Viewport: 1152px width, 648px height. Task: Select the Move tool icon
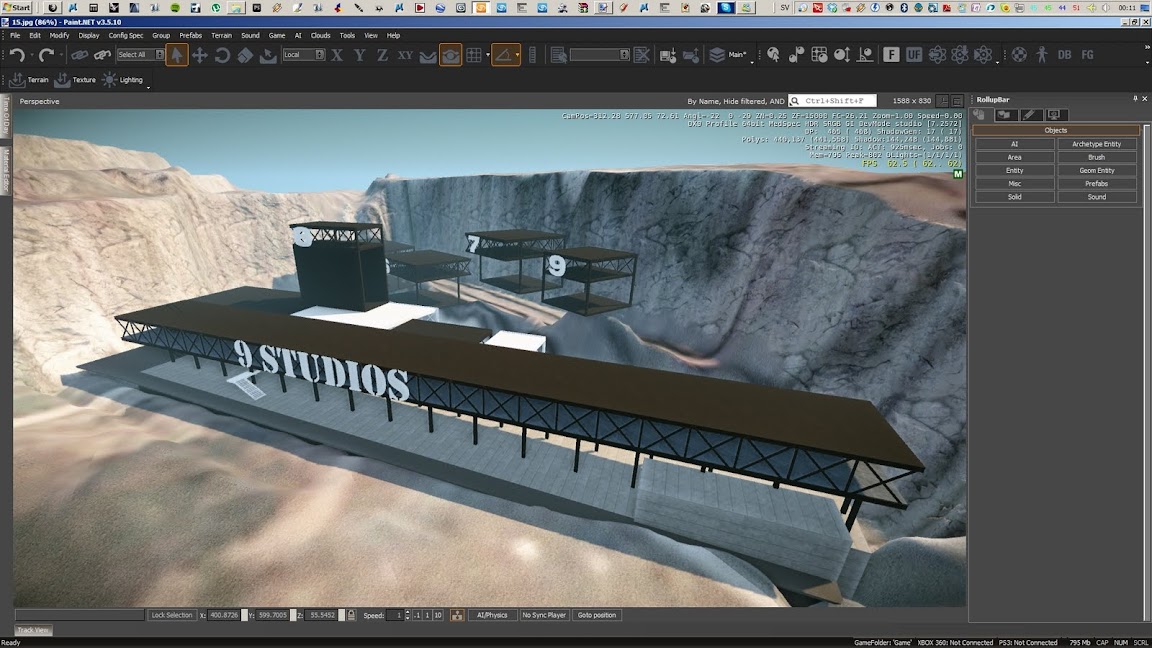point(199,55)
